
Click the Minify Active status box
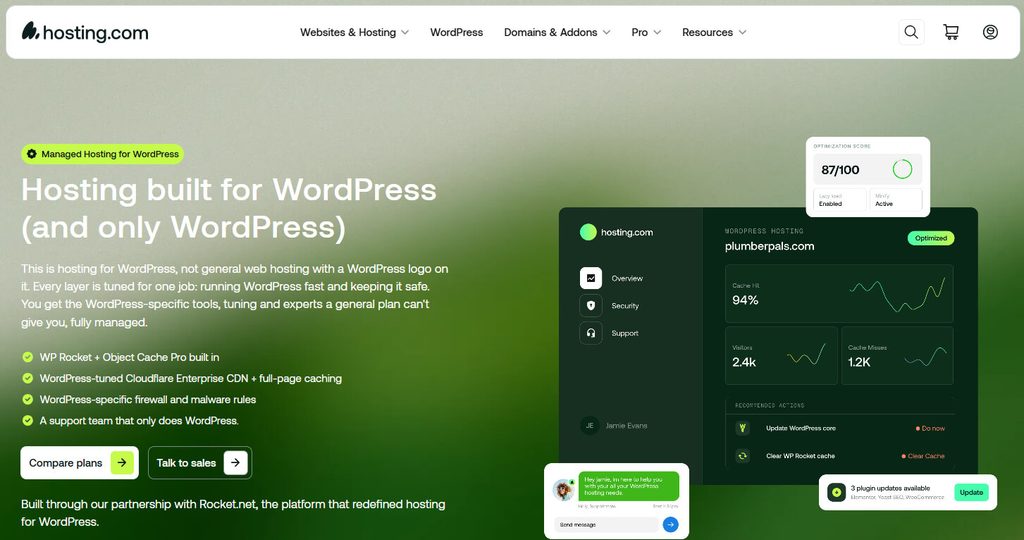[x=896, y=199]
